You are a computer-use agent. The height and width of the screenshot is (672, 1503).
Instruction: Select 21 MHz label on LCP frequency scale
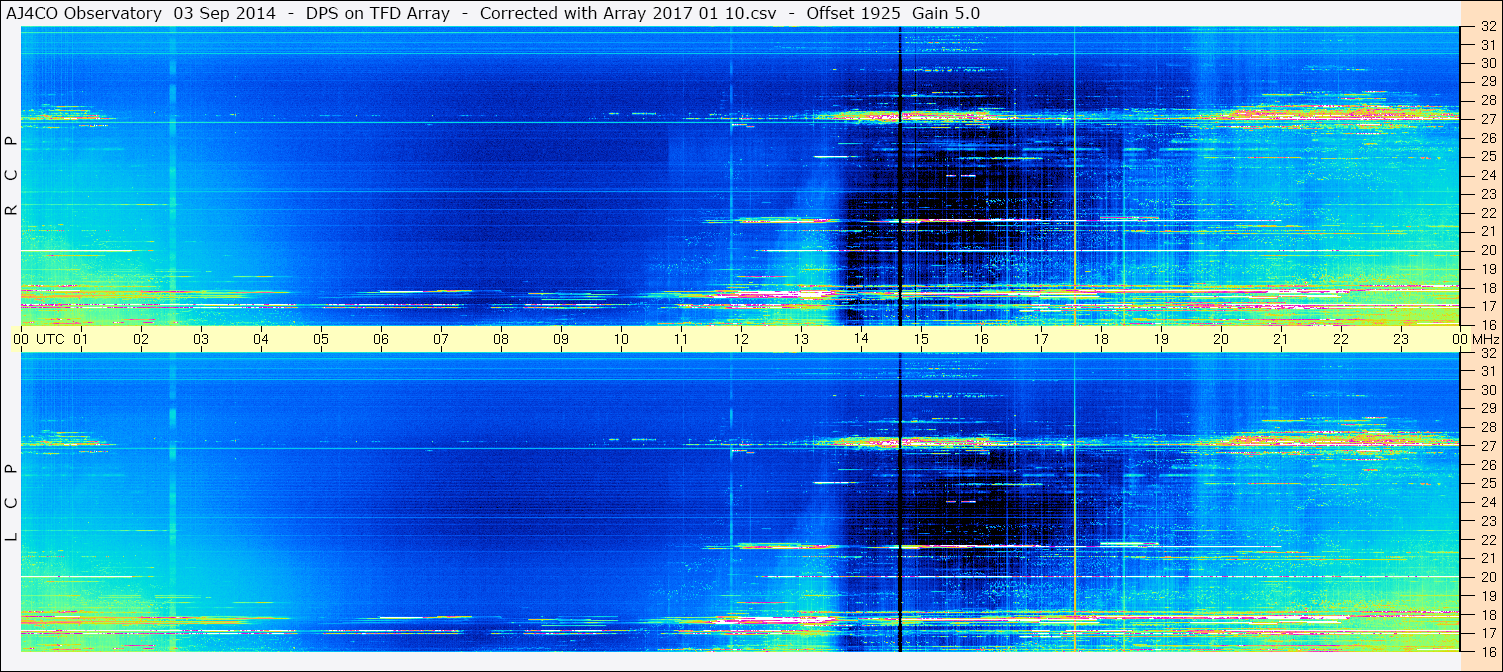pyautogui.click(x=1487, y=558)
